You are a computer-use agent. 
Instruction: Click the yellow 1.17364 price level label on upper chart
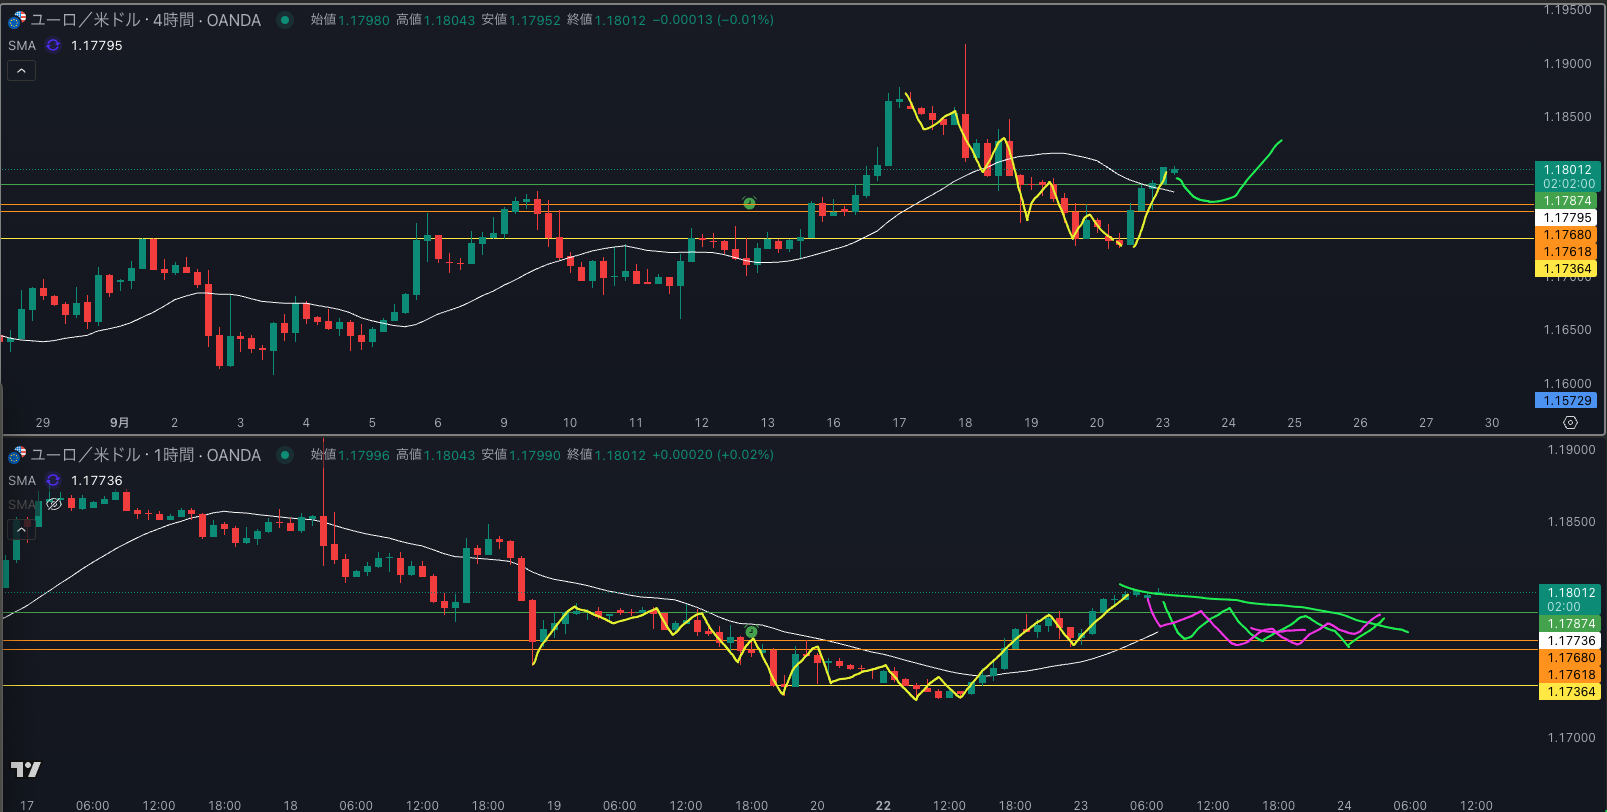(x=1567, y=269)
